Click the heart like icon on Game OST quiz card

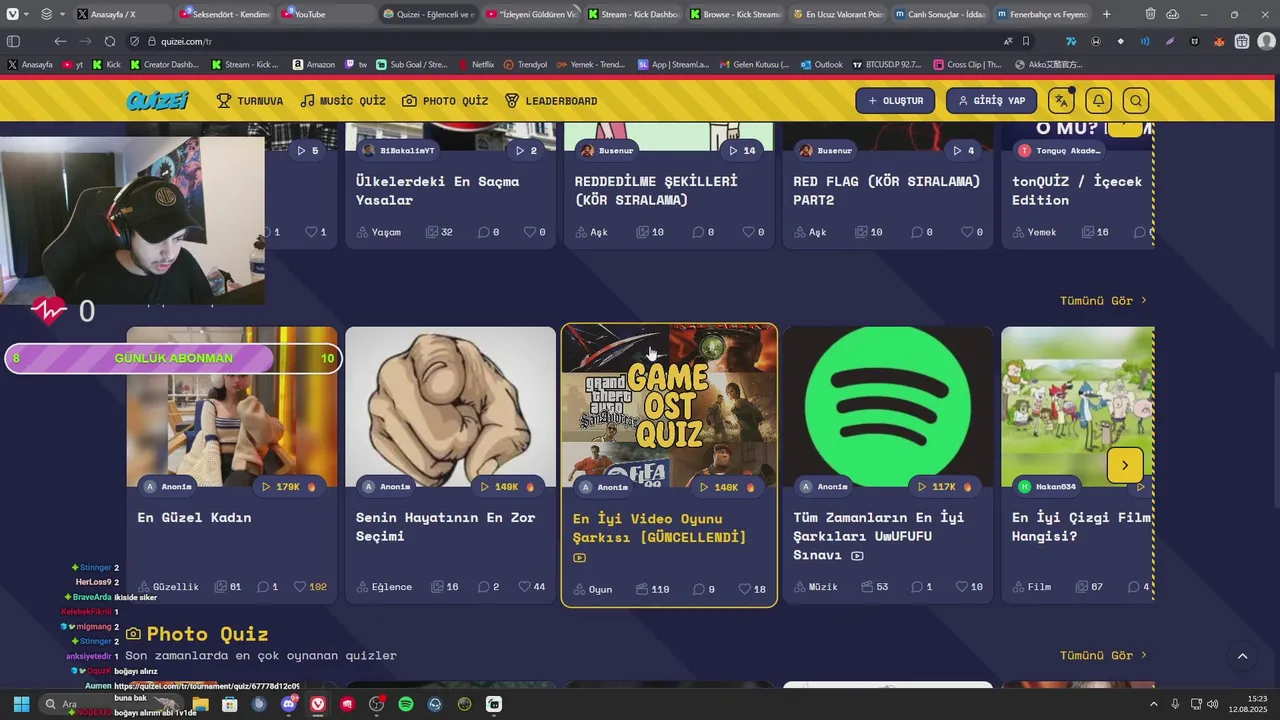pos(745,589)
